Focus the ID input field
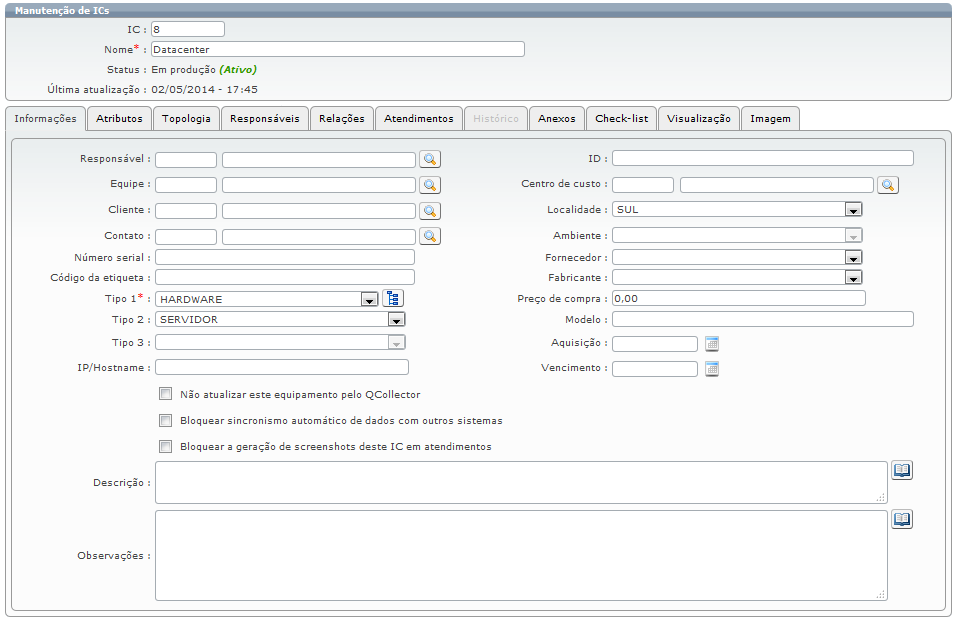The image size is (955, 621). pyautogui.click(x=763, y=158)
